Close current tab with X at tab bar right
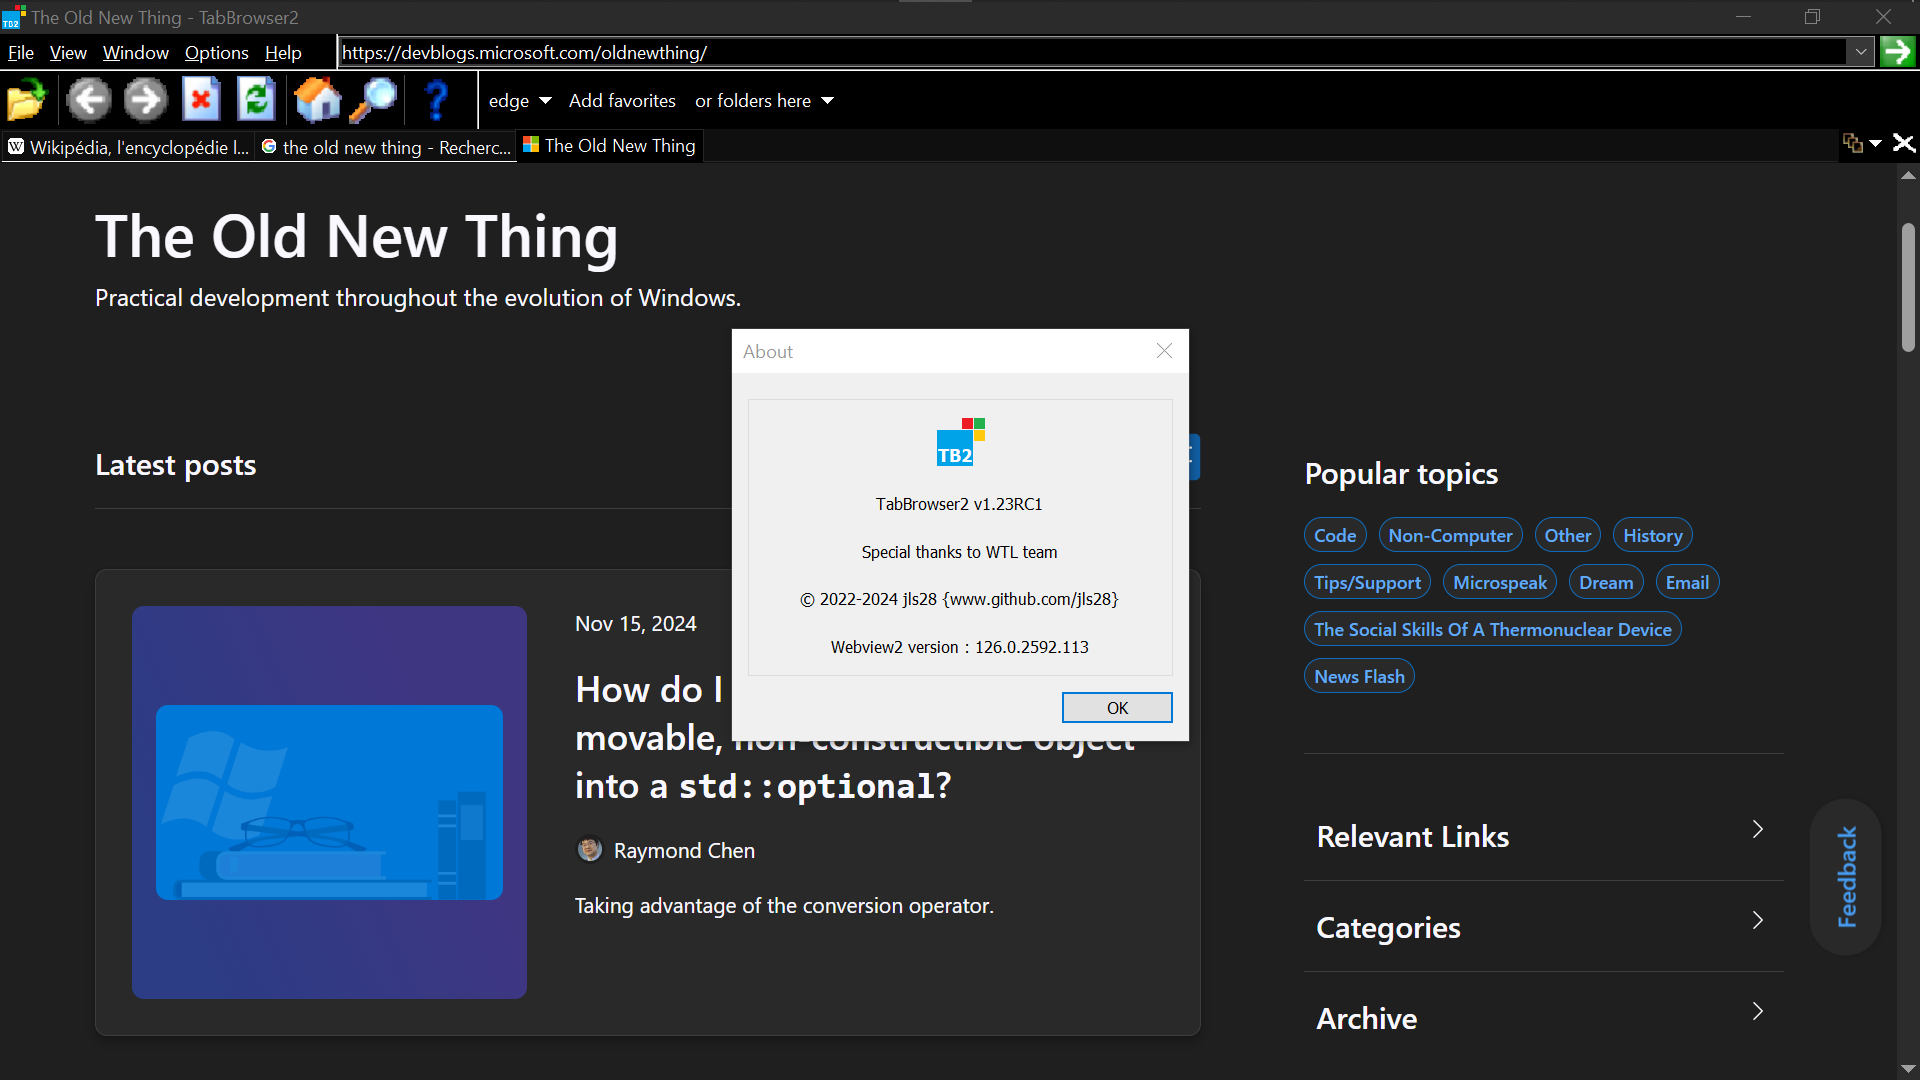 click(x=1904, y=144)
